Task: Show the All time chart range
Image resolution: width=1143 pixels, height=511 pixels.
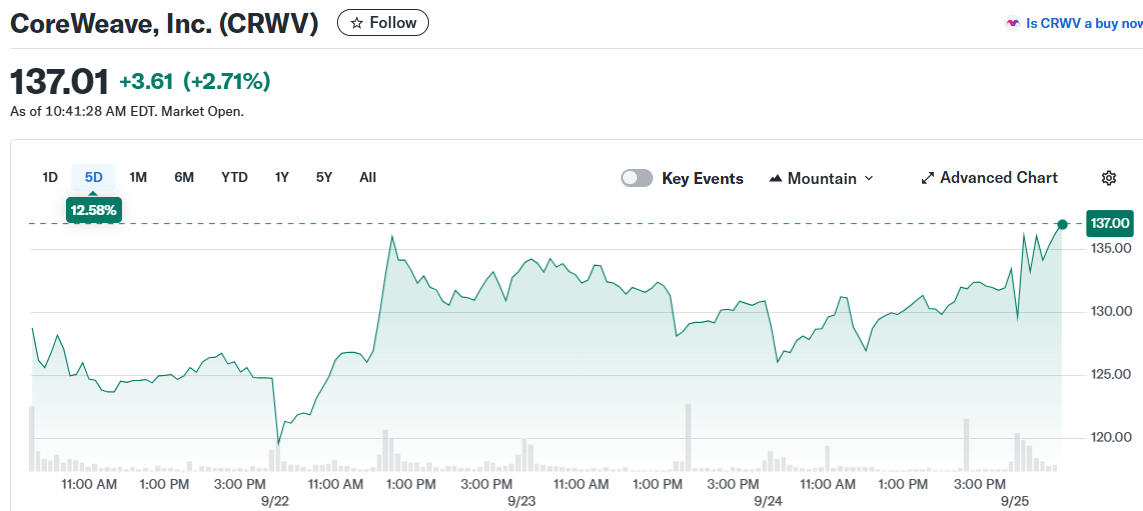Action: click(367, 177)
